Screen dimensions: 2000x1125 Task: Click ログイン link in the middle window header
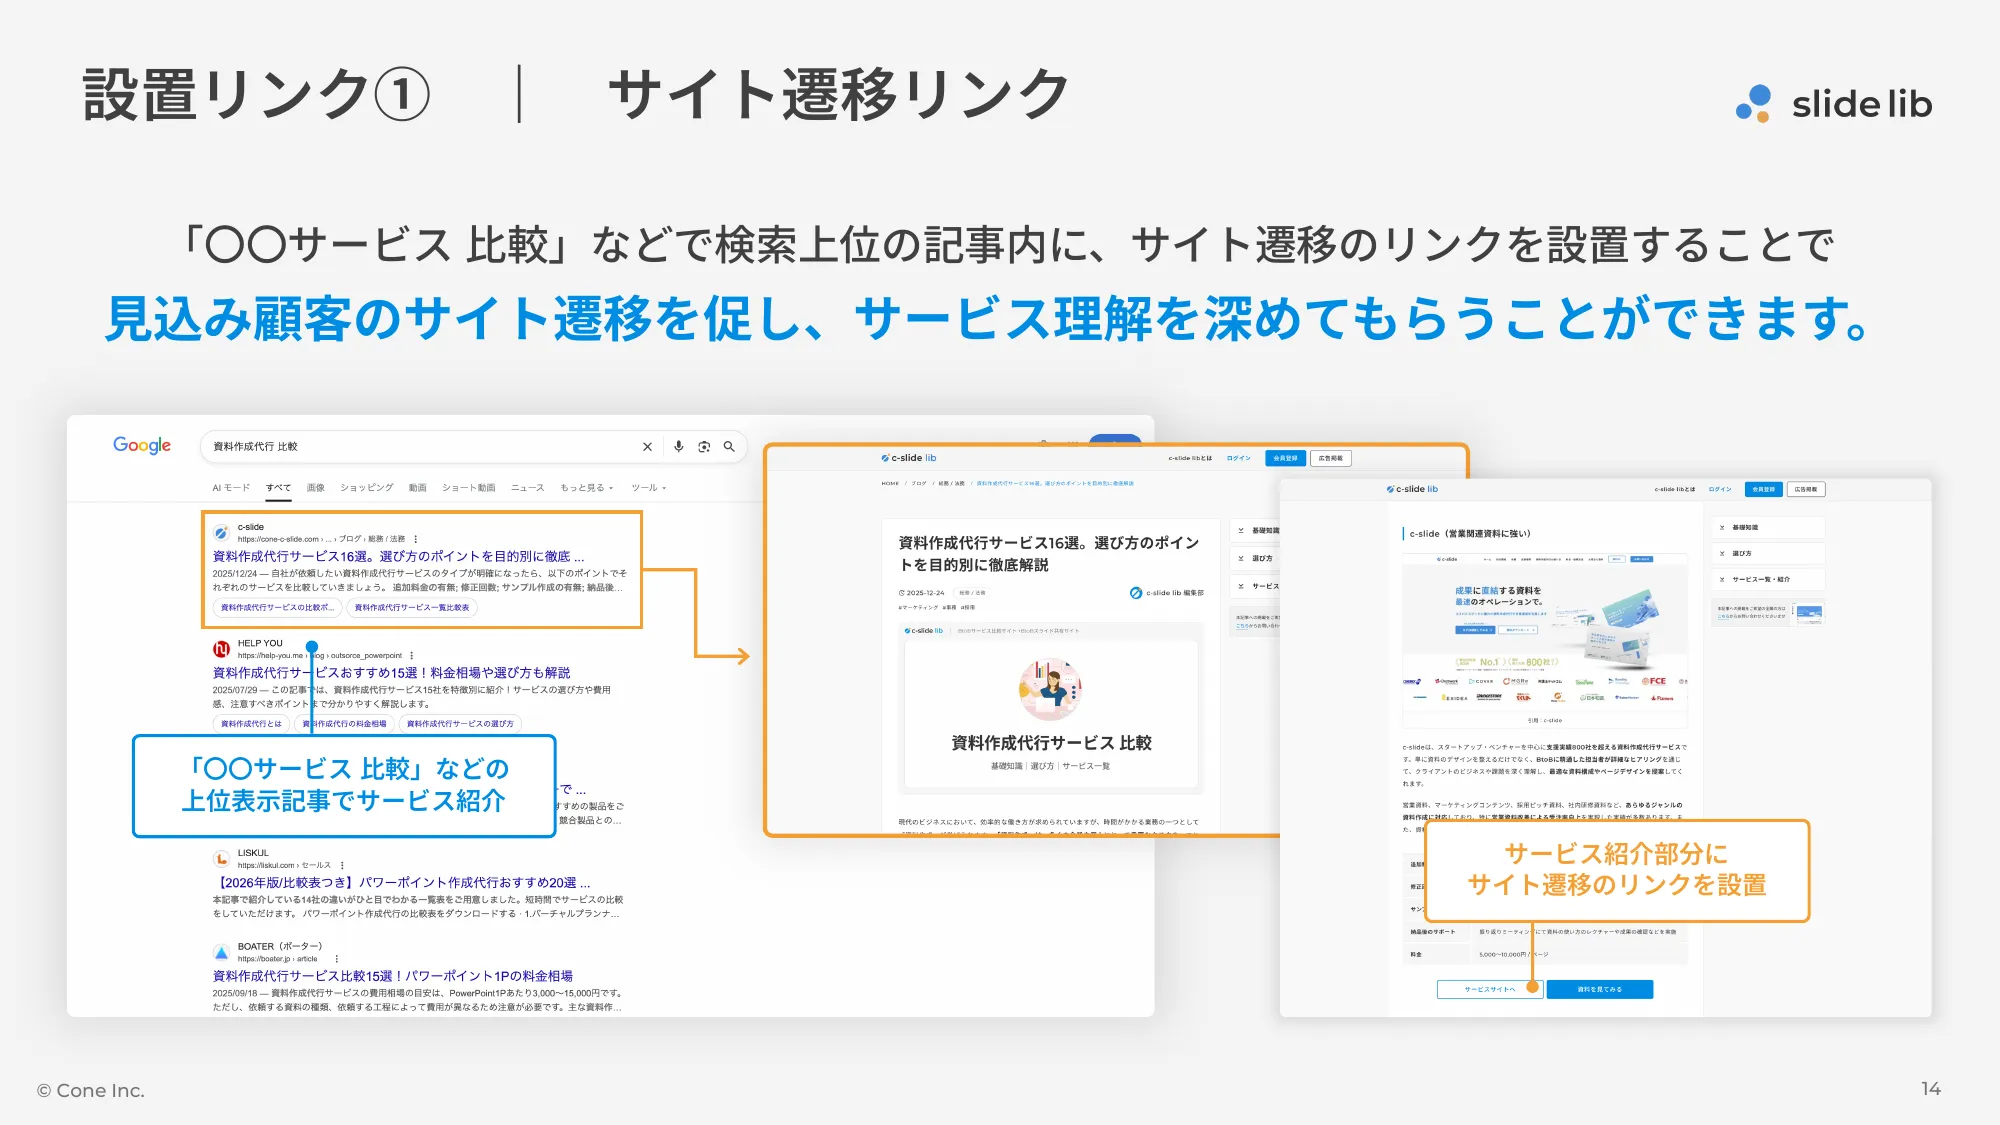pos(1239,458)
